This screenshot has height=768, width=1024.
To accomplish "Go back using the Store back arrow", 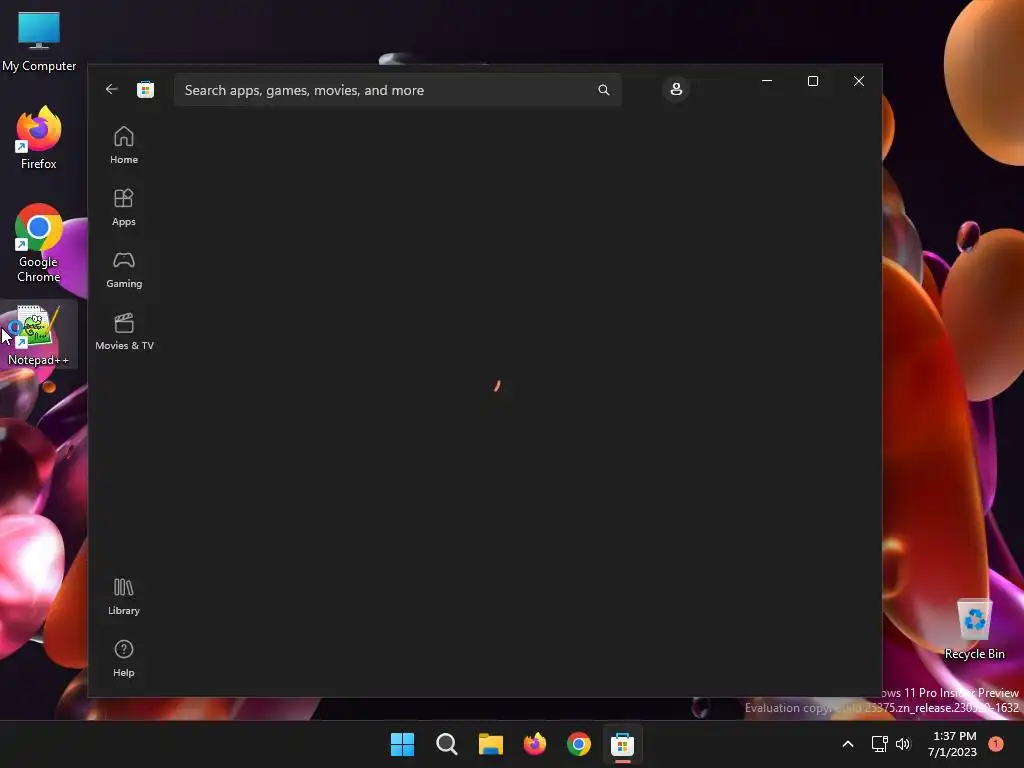I will 112,89.
